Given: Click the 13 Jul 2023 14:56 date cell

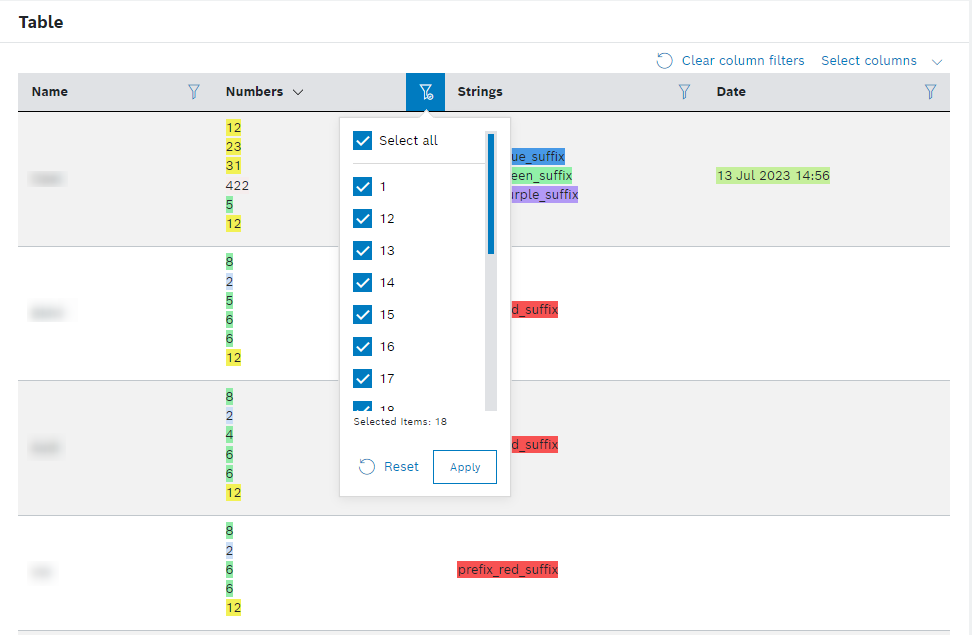Looking at the screenshot, I should click(773, 176).
